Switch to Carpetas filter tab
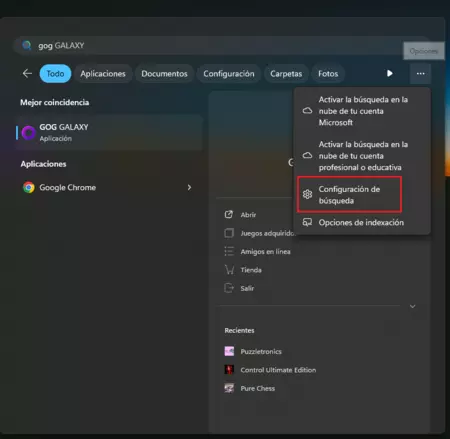The height and width of the screenshot is (439, 450). pyautogui.click(x=286, y=73)
